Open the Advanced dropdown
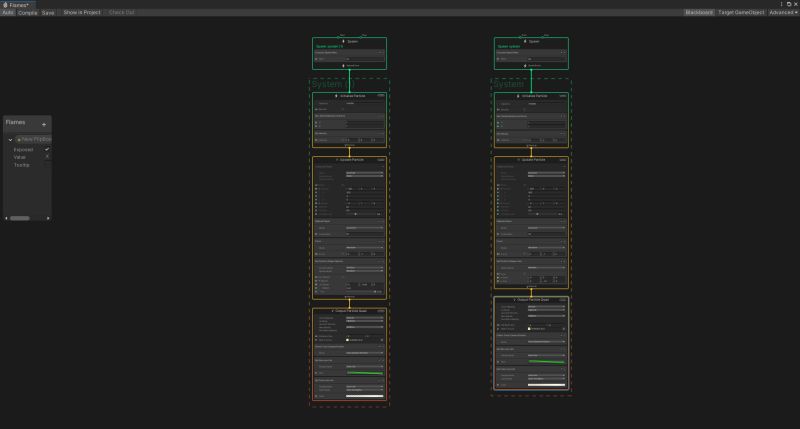 click(783, 12)
